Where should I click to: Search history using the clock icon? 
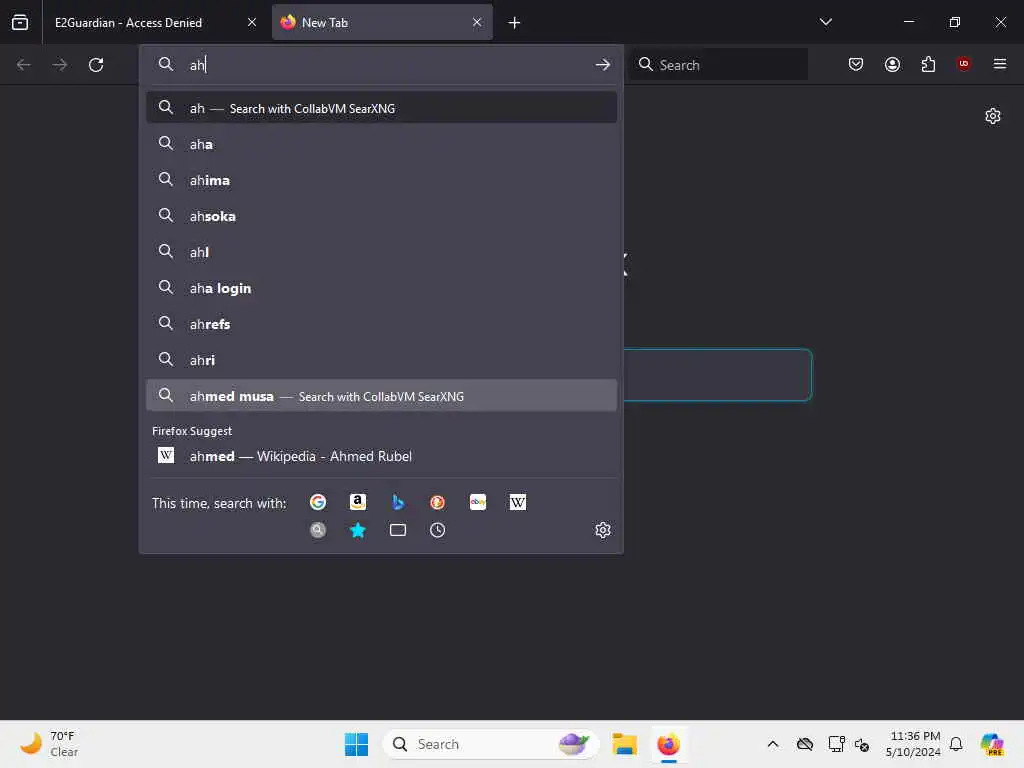(438, 530)
